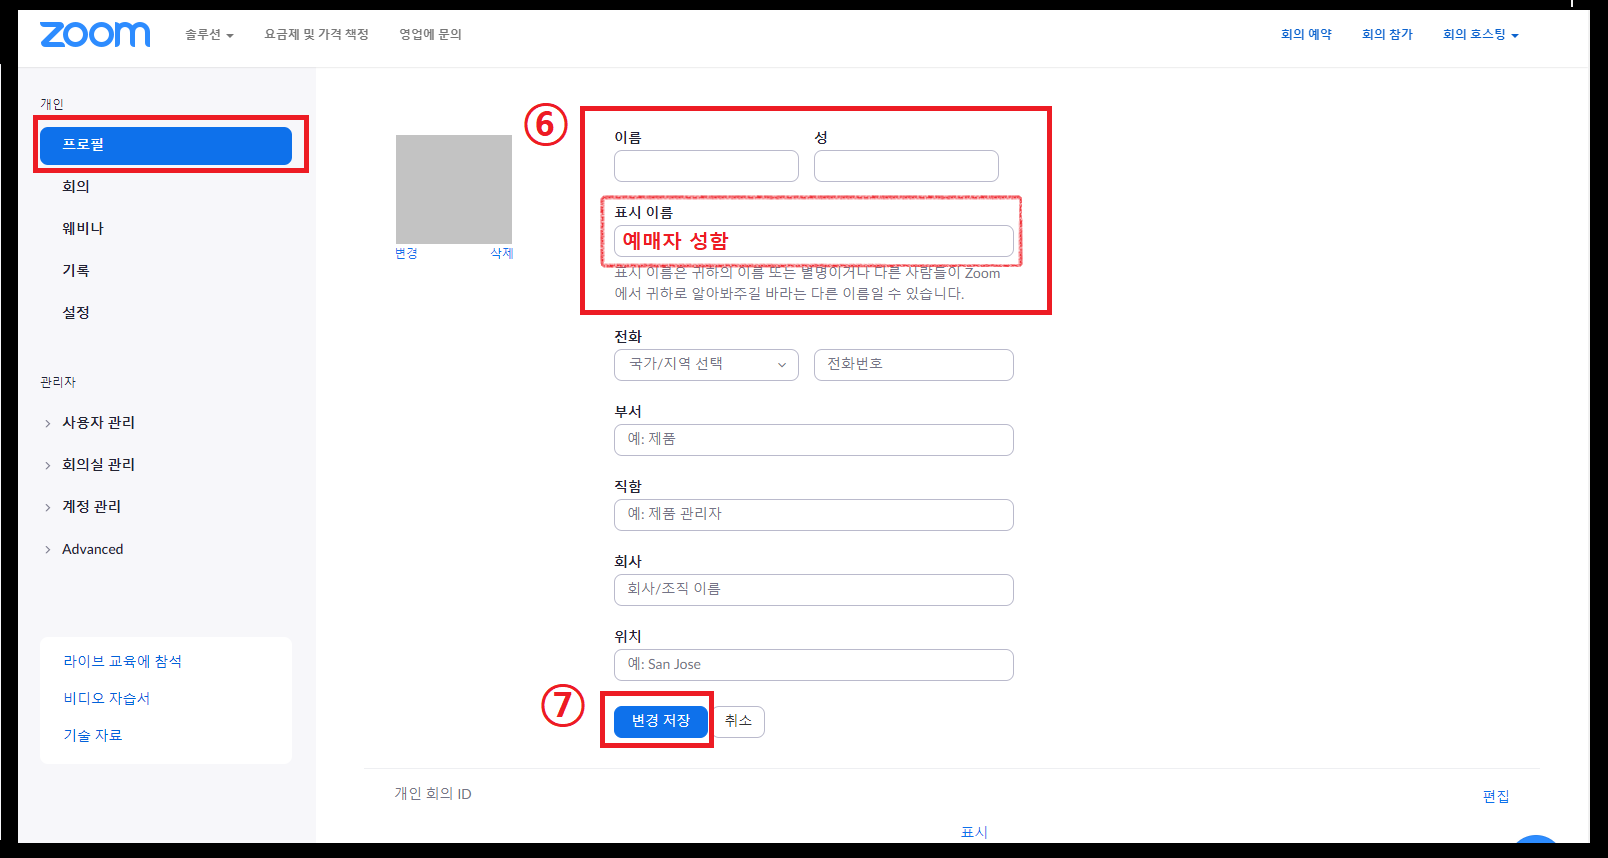Click the 회의 참가 link
The height and width of the screenshot is (858, 1608).
pyautogui.click(x=1387, y=35)
